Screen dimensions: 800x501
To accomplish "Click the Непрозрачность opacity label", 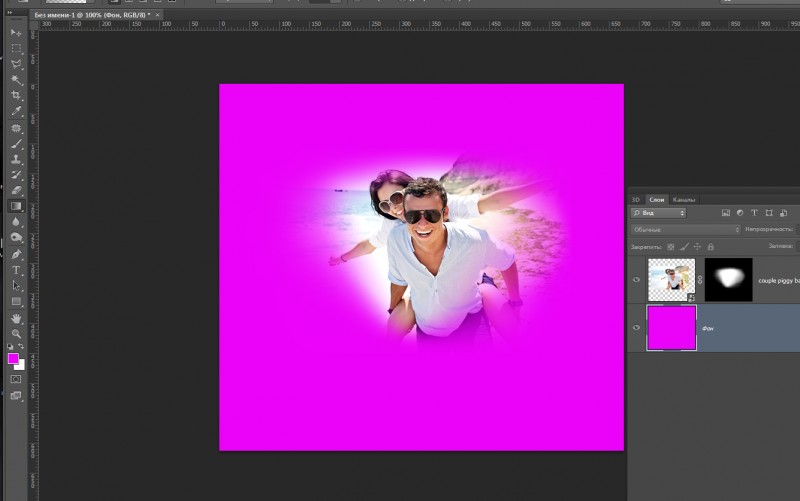I will coord(769,229).
